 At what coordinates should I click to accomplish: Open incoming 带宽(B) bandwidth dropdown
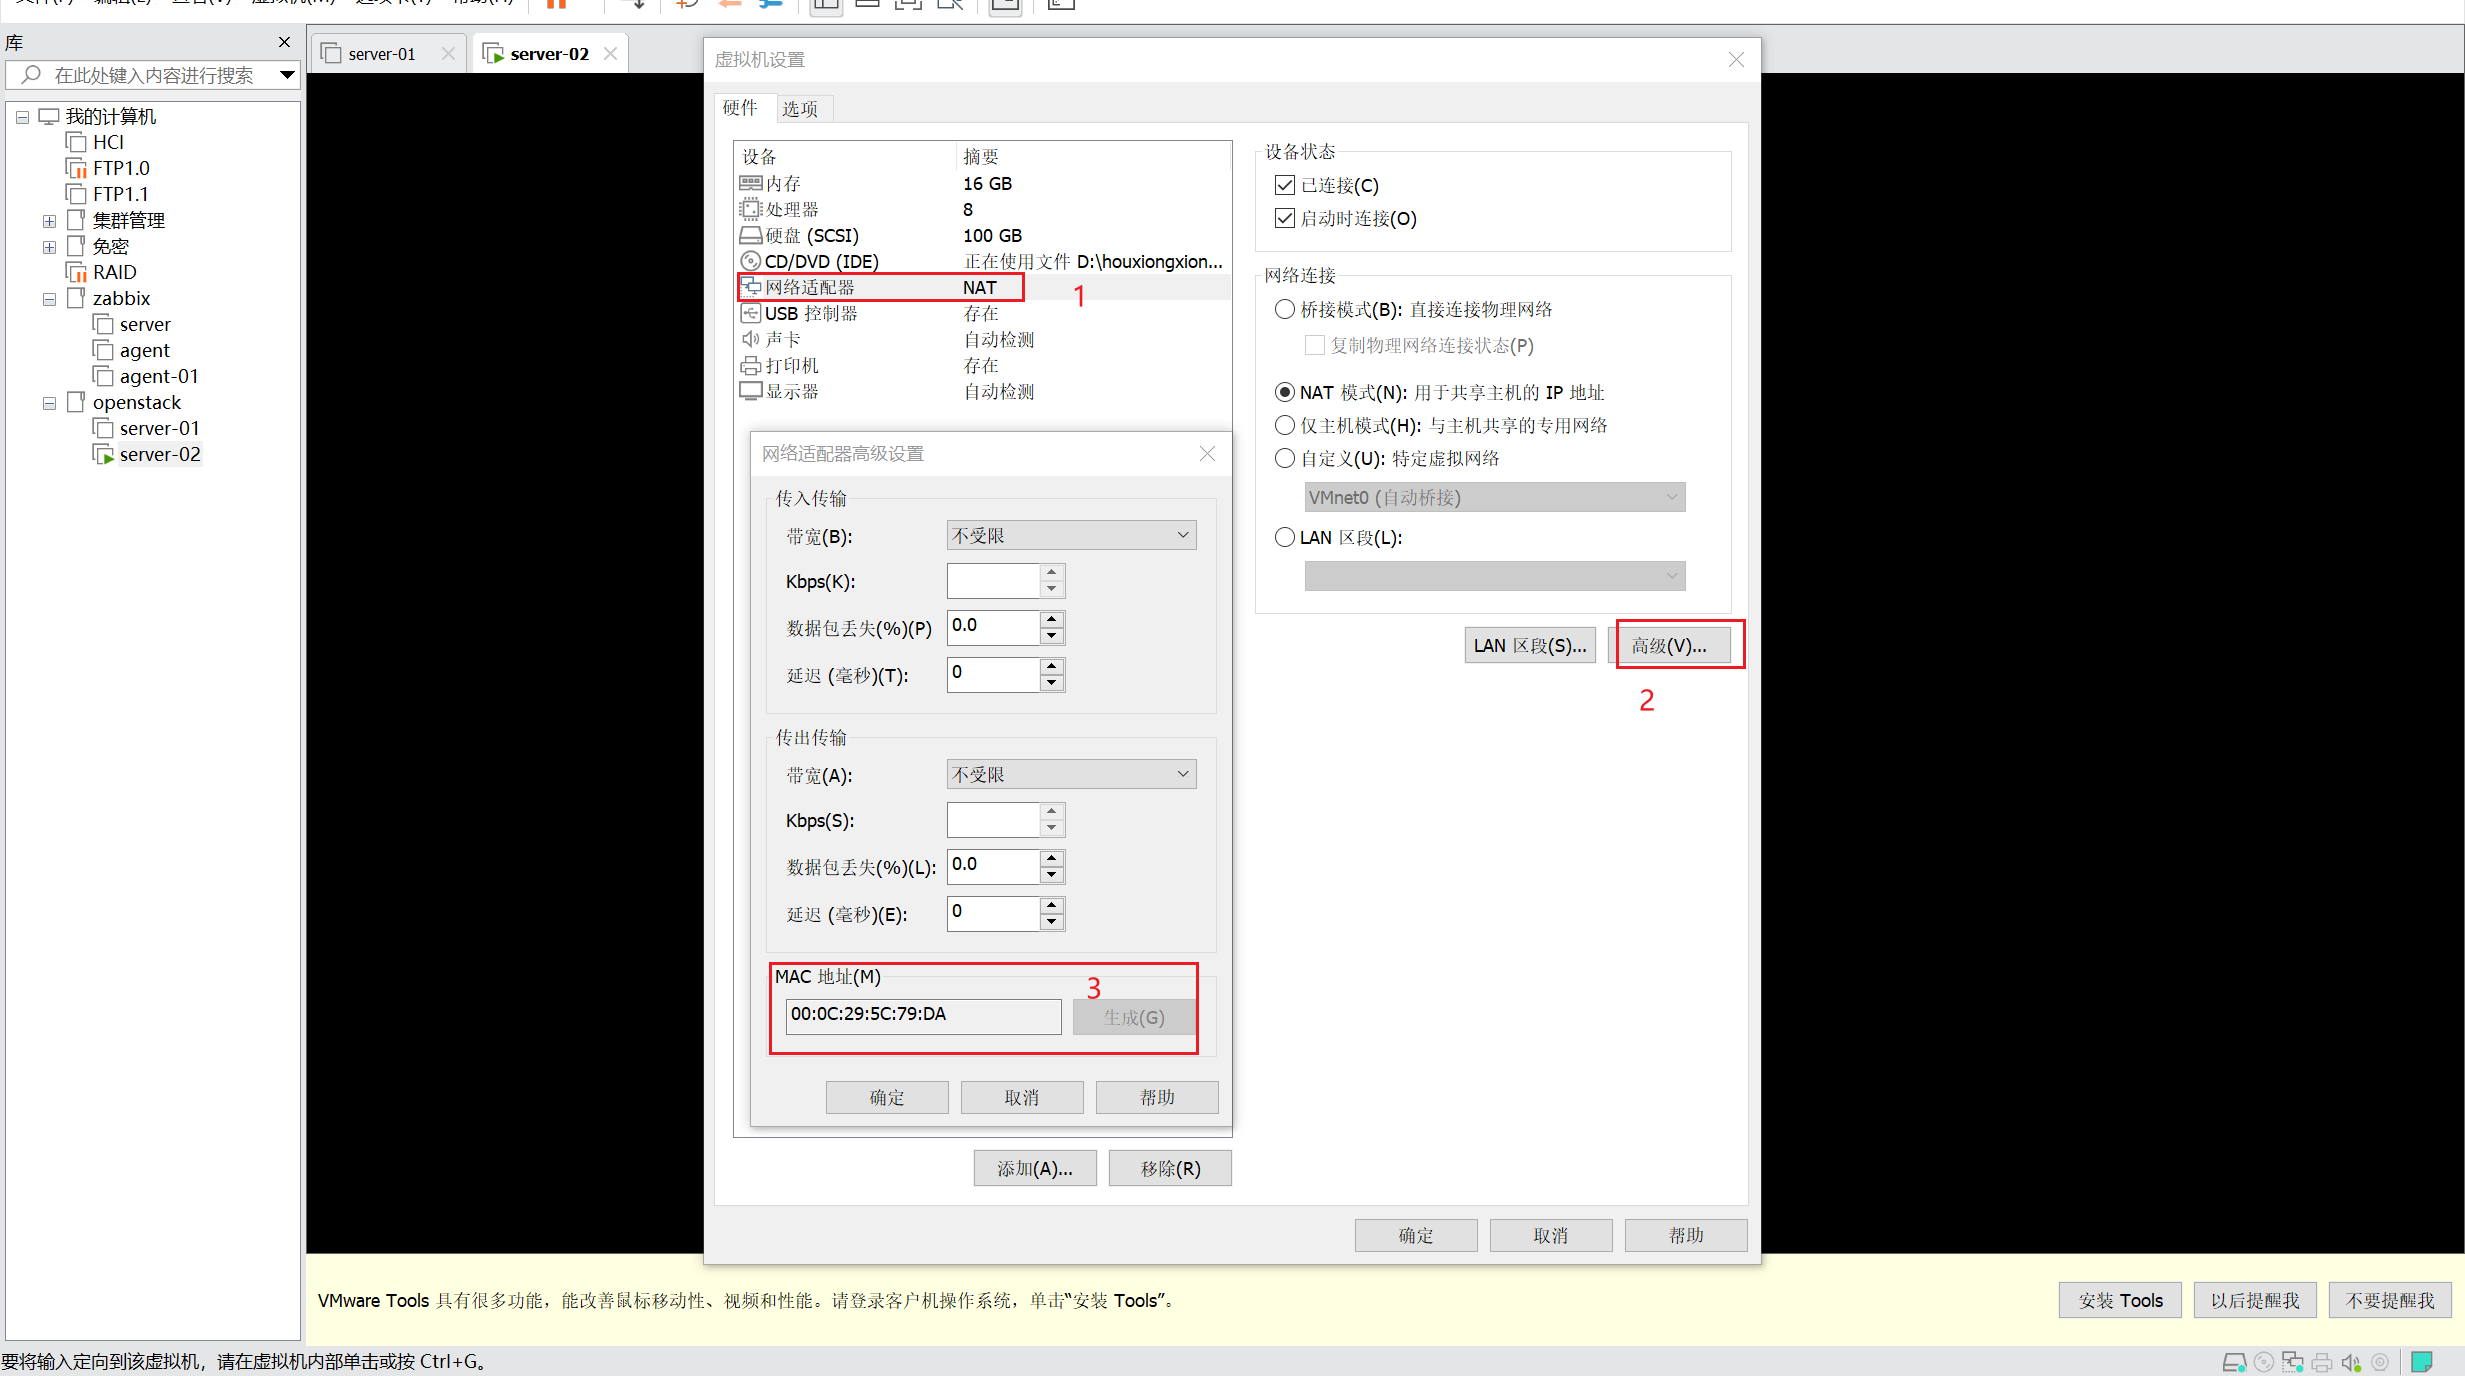pos(1070,535)
